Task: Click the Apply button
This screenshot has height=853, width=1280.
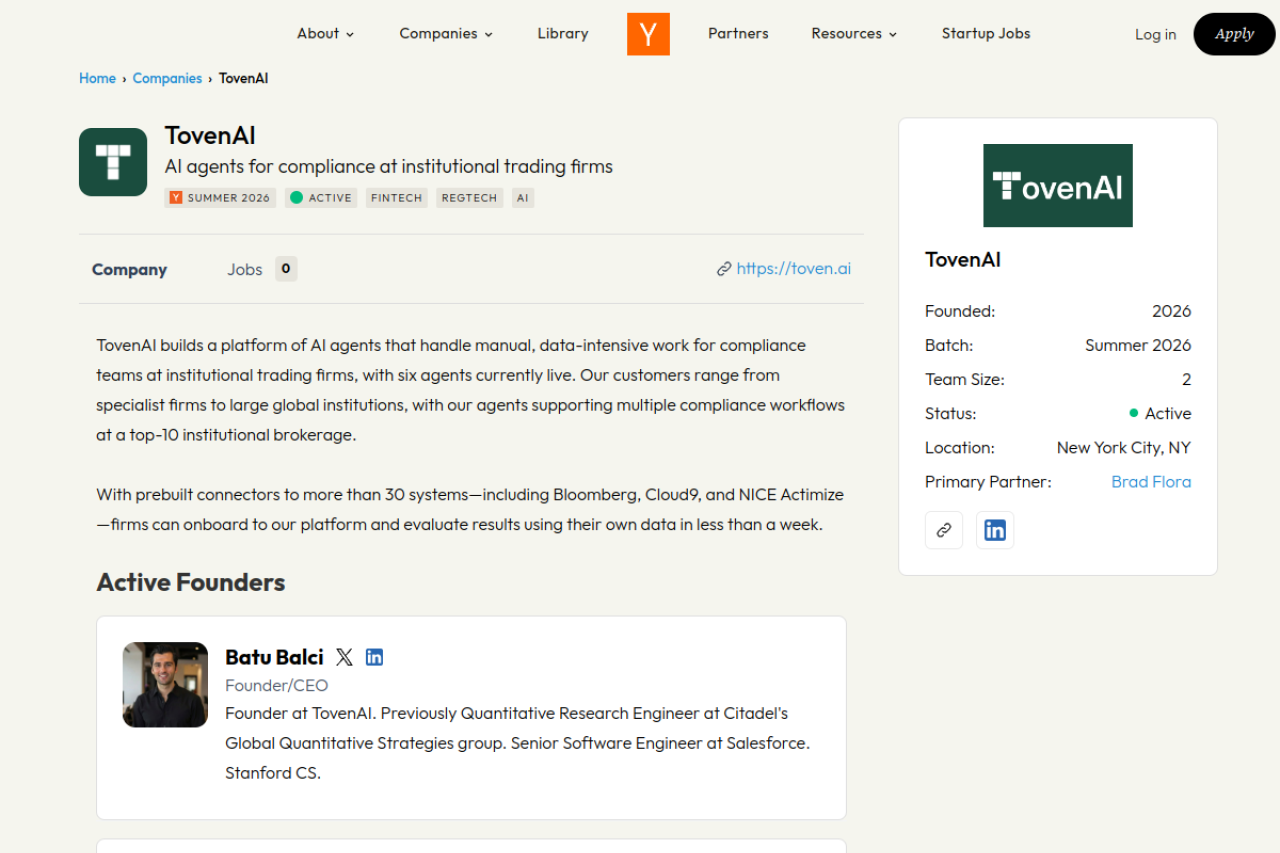Action: point(1234,34)
